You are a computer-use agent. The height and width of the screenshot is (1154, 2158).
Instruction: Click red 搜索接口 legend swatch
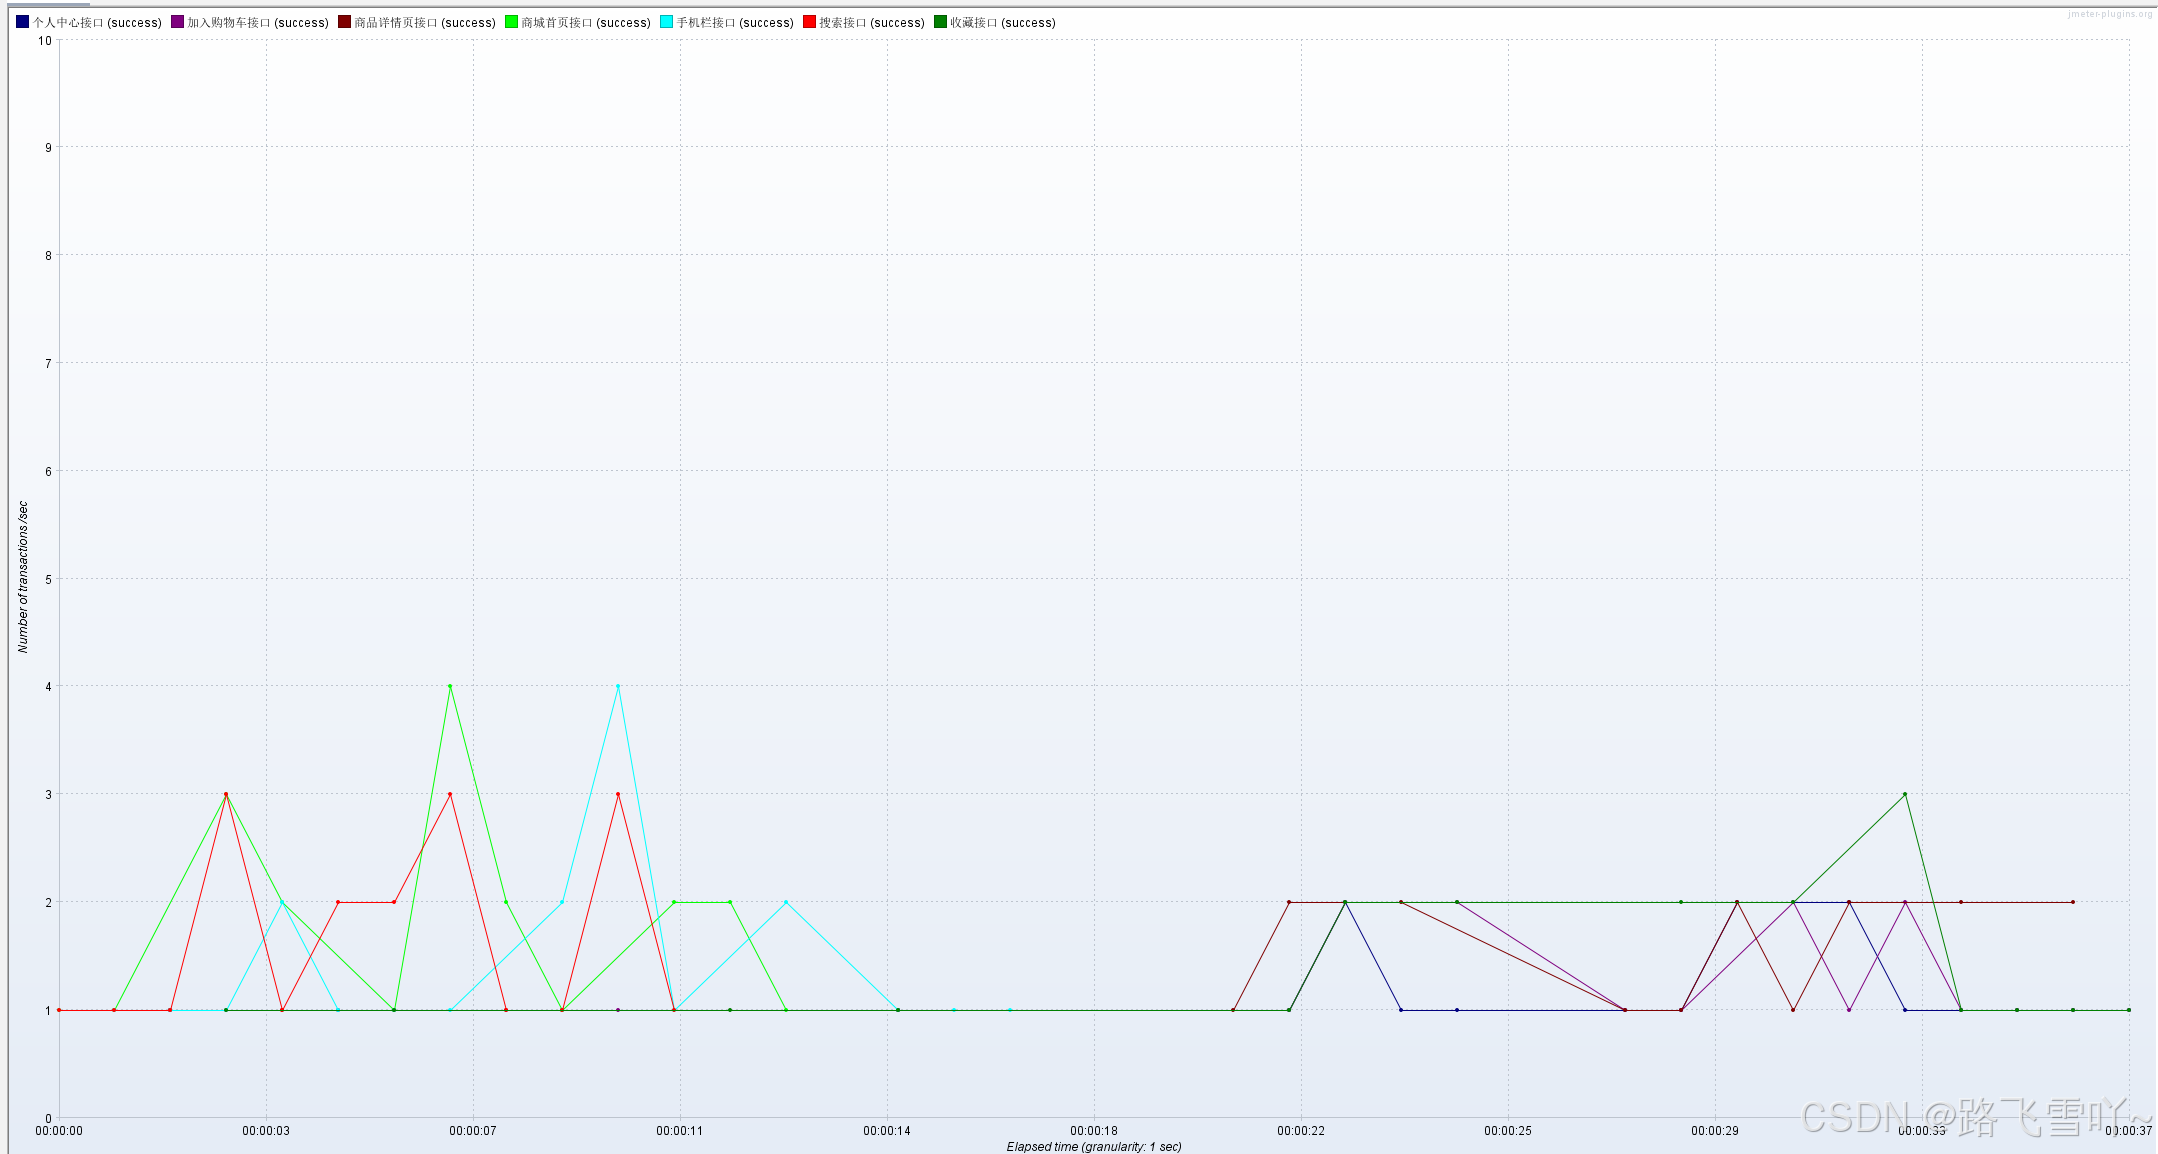click(809, 22)
